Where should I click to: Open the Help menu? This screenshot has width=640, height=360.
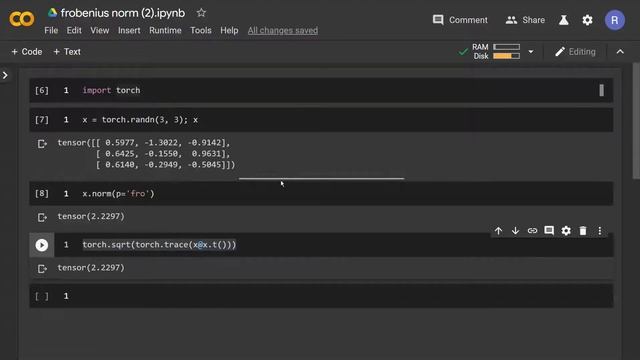click(x=229, y=31)
